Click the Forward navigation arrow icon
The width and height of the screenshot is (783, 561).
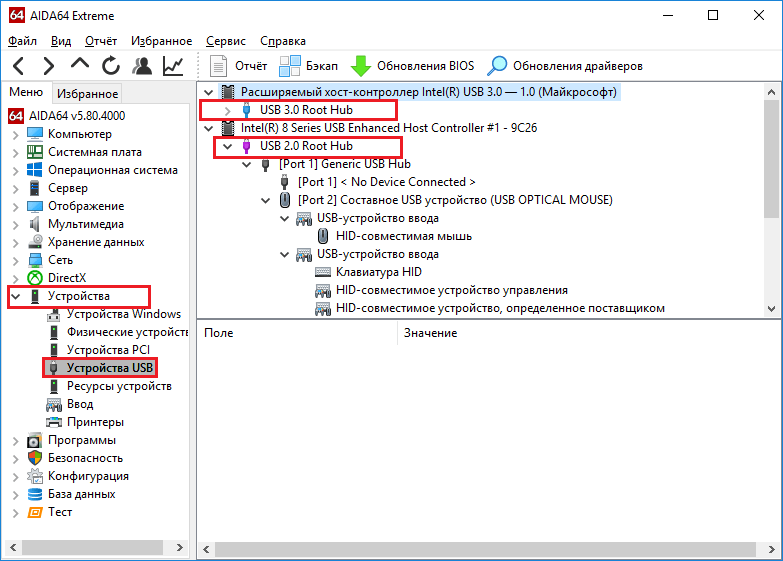tap(48, 66)
